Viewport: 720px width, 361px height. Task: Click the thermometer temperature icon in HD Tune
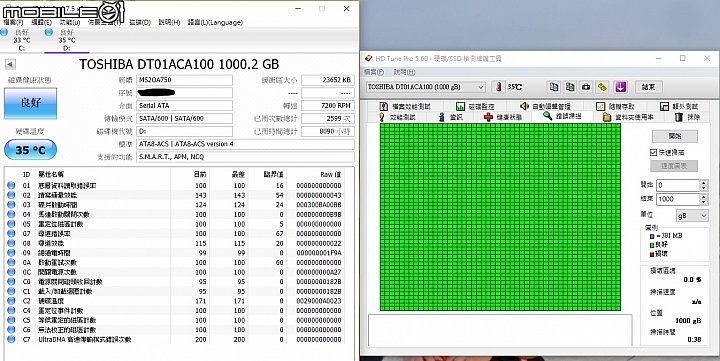(x=498, y=87)
